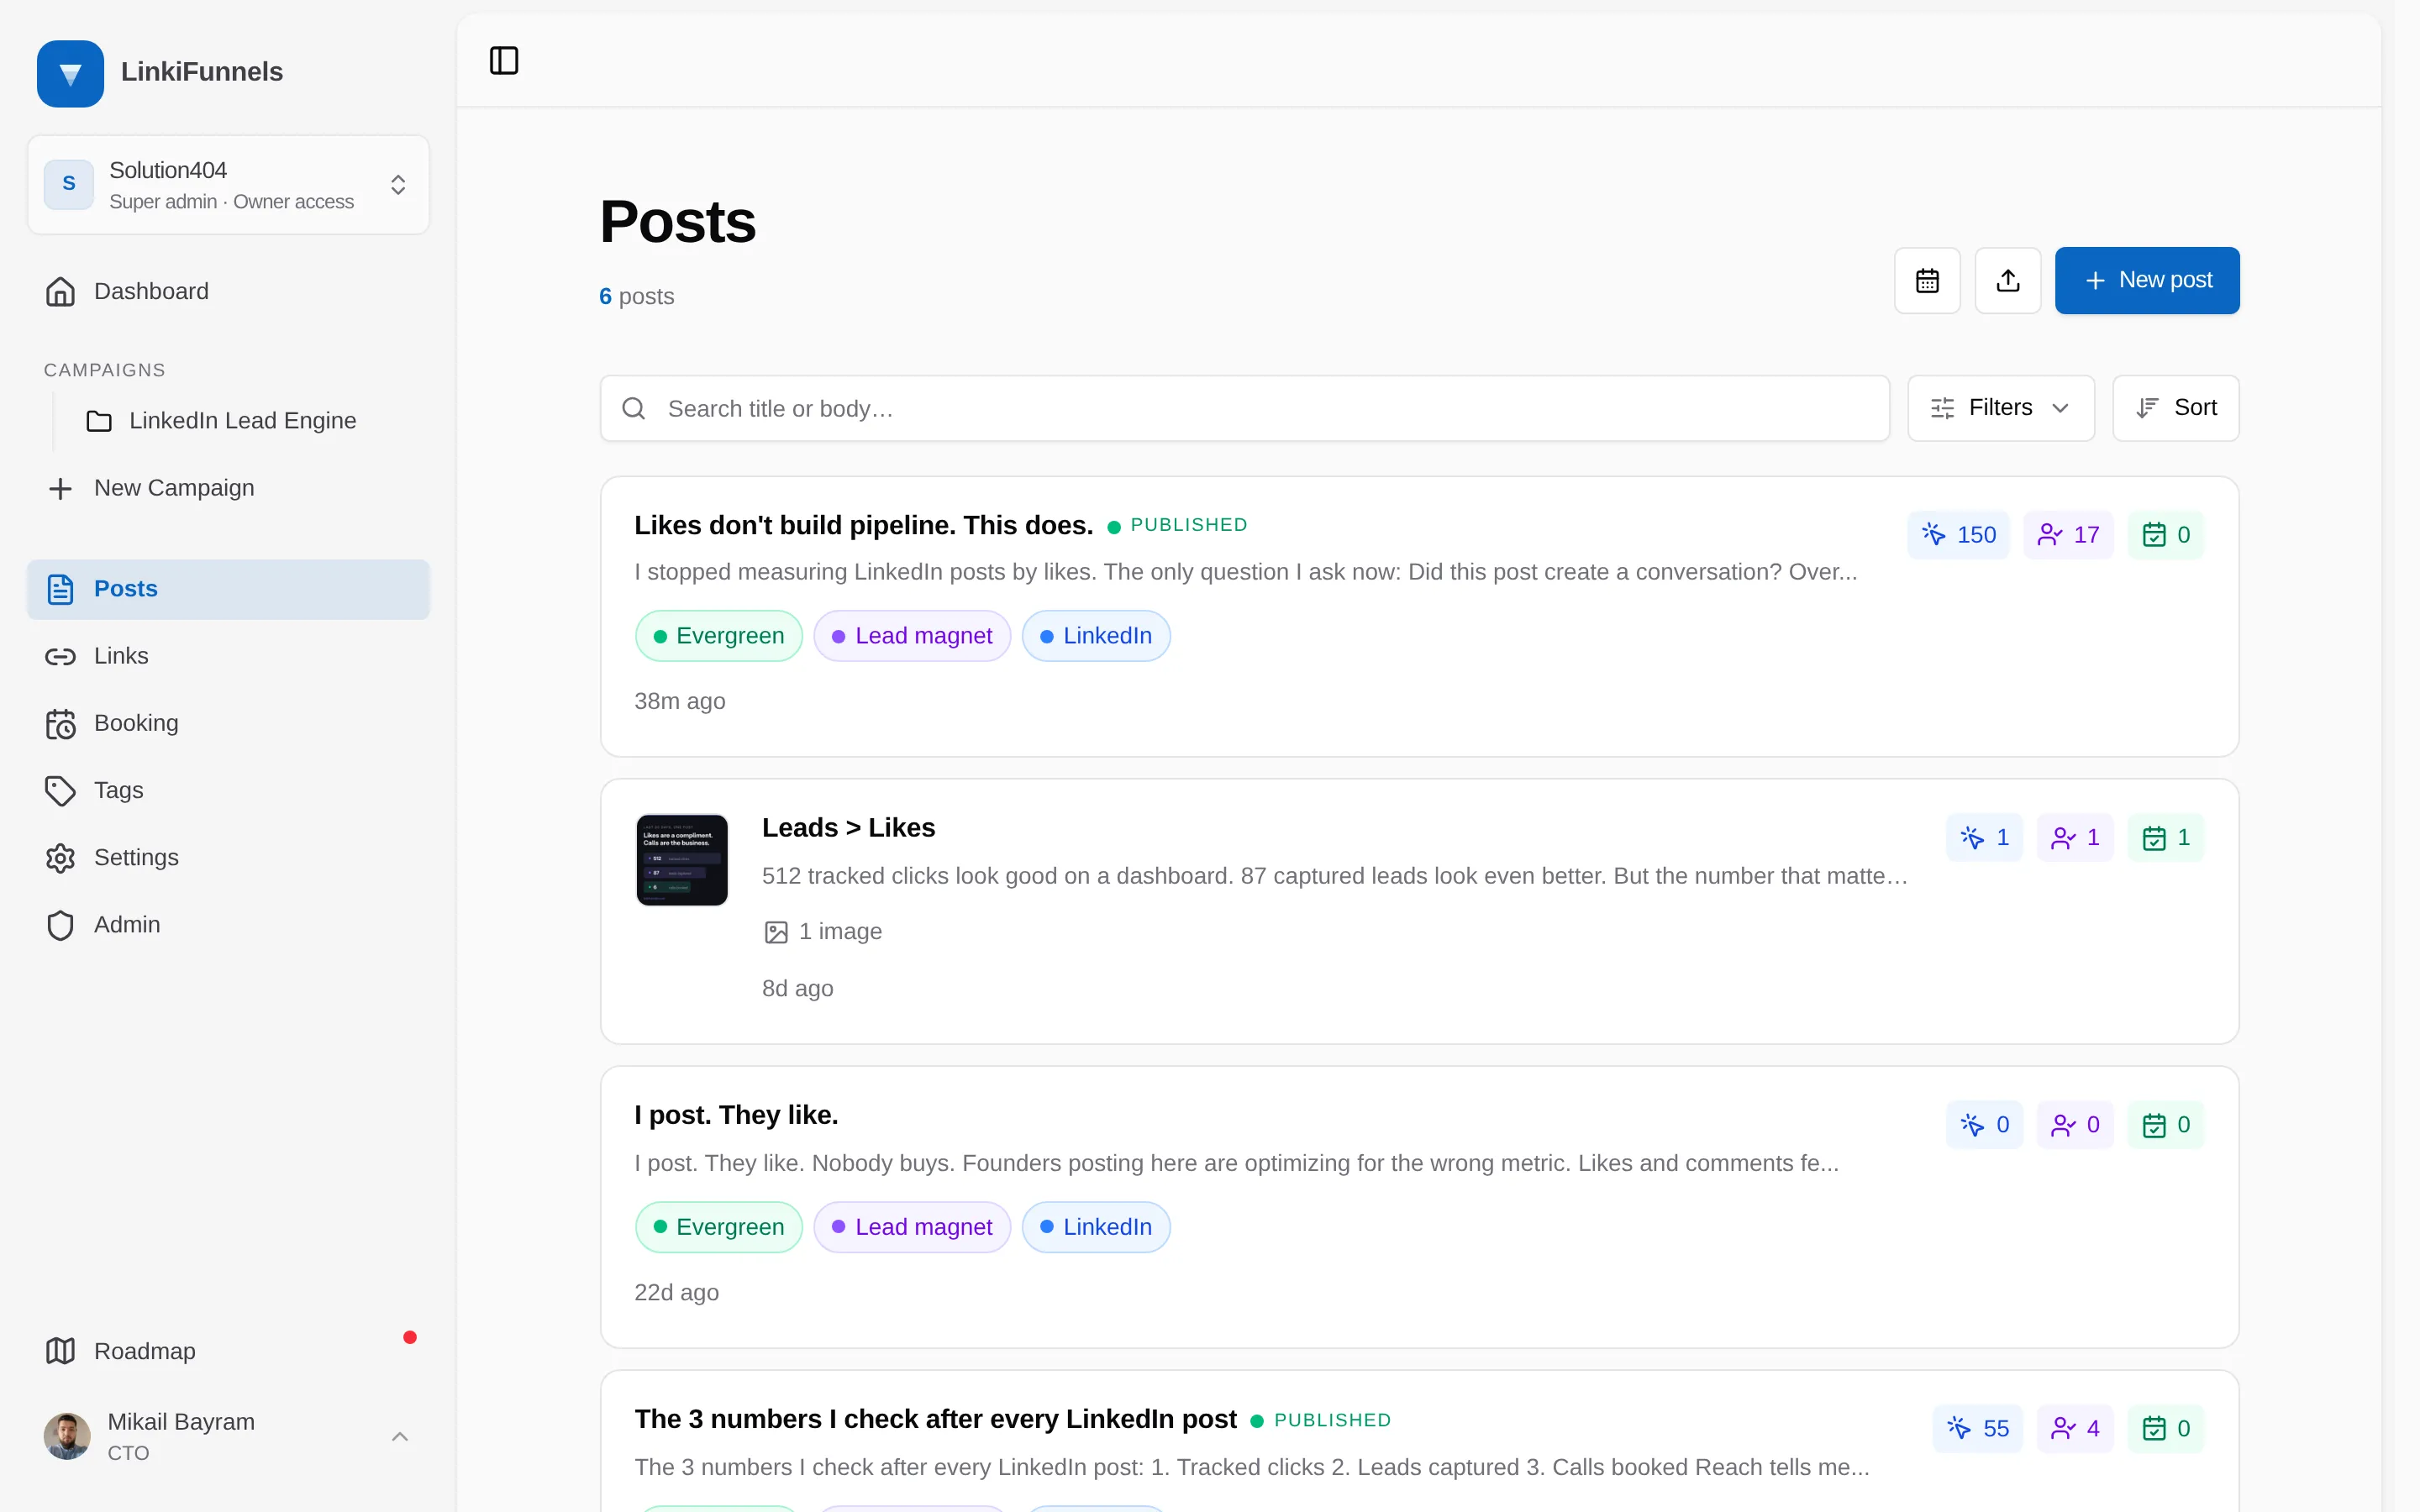This screenshot has width=2420, height=1512.
Task: Click the Settings gear icon
Action: (x=60, y=858)
